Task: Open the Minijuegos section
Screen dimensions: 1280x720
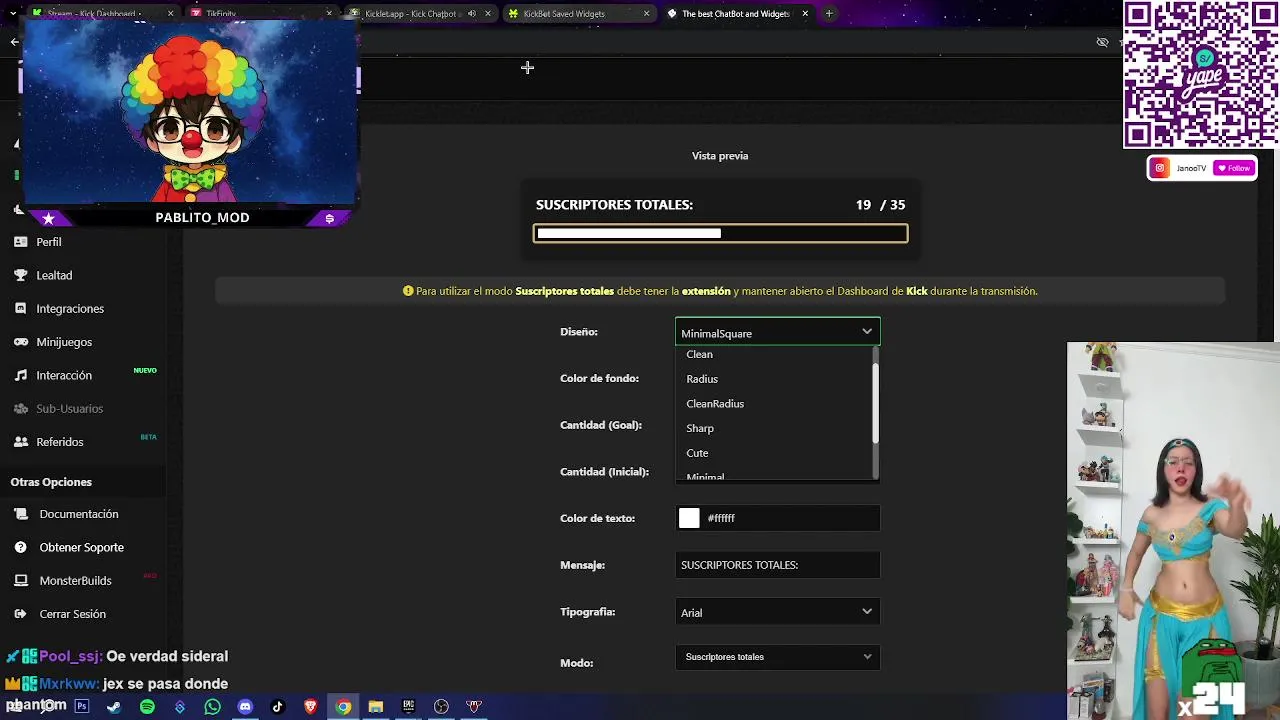Action: pyautogui.click(x=64, y=342)
